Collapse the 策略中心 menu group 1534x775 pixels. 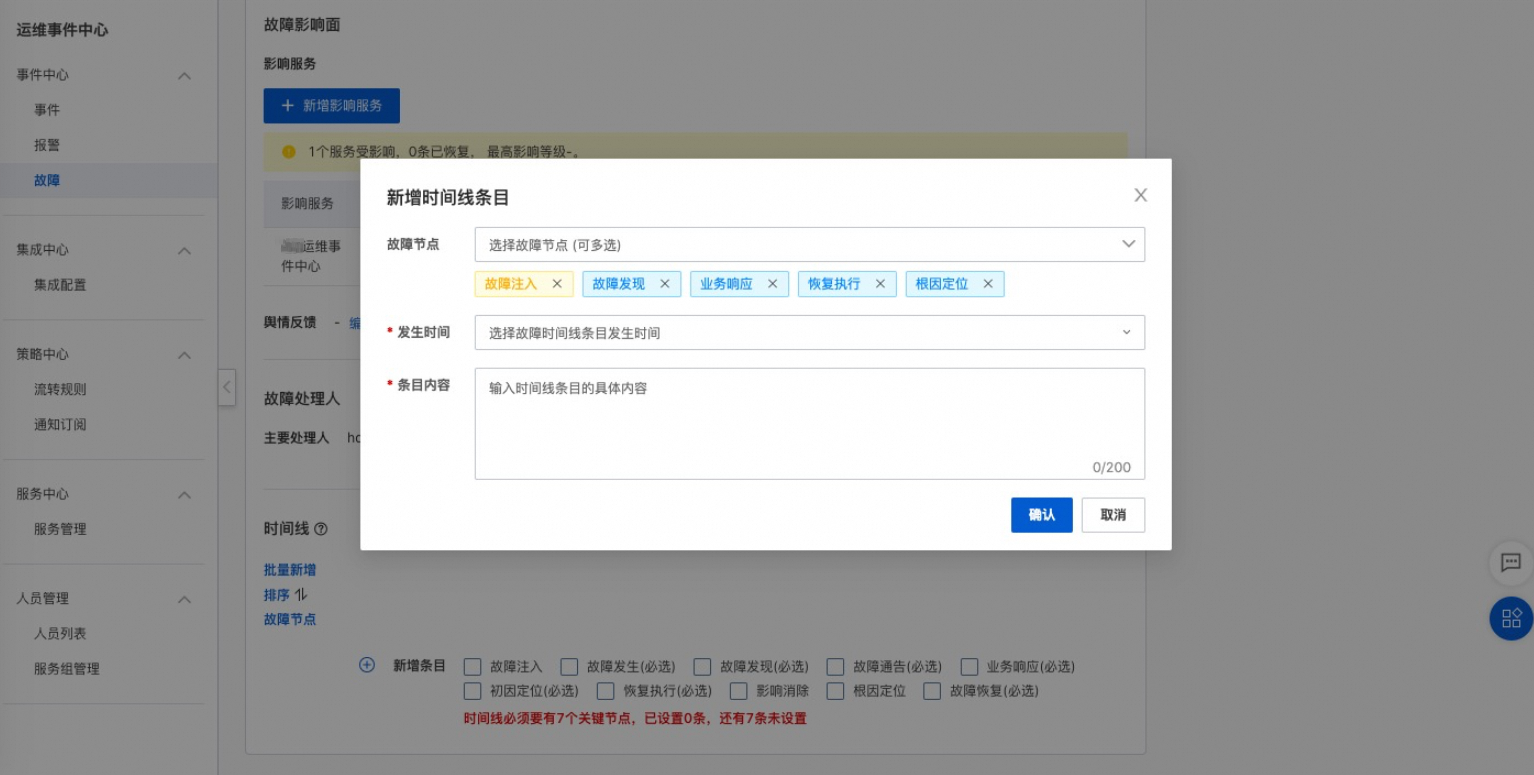[x=184, y=356]
